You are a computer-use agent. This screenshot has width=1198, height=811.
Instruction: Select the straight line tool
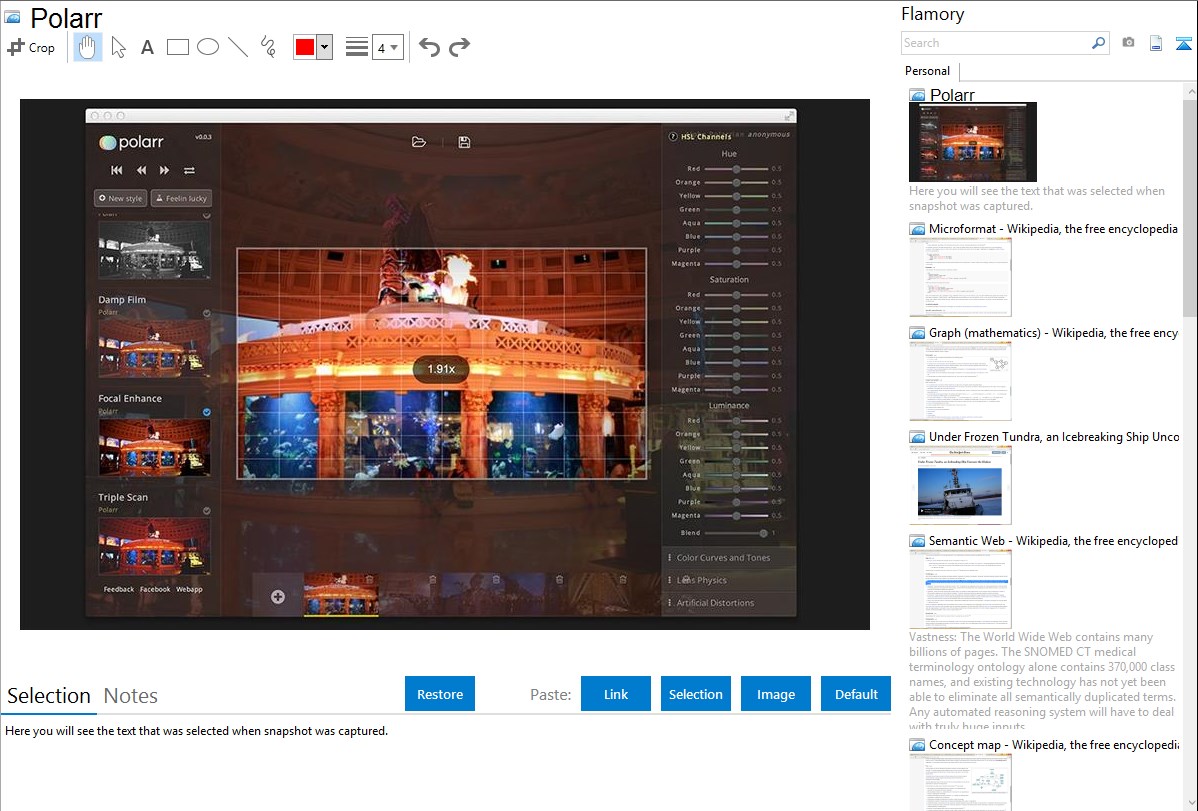[x=238, y=47]
